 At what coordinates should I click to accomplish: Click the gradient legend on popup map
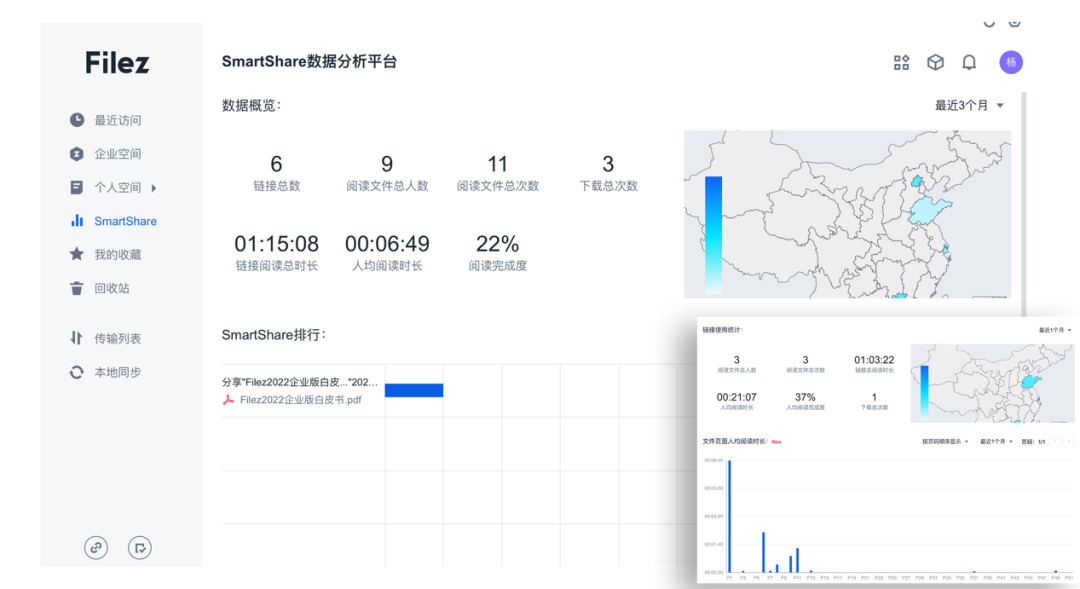click(924, 391)
